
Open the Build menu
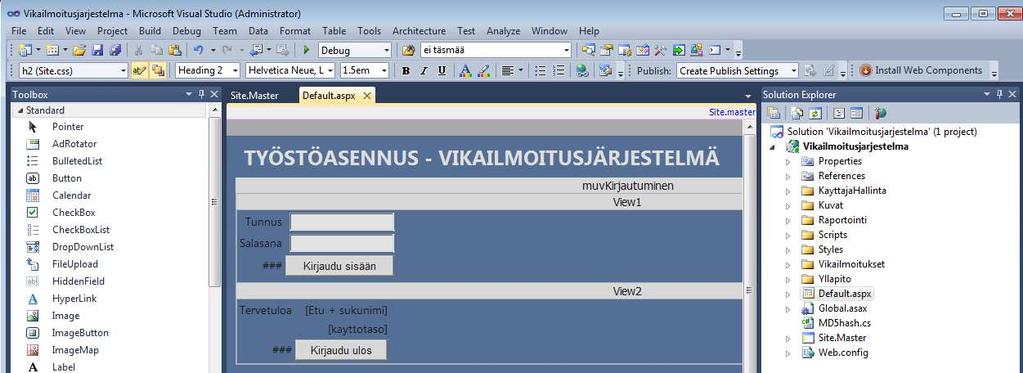point(150,31)
